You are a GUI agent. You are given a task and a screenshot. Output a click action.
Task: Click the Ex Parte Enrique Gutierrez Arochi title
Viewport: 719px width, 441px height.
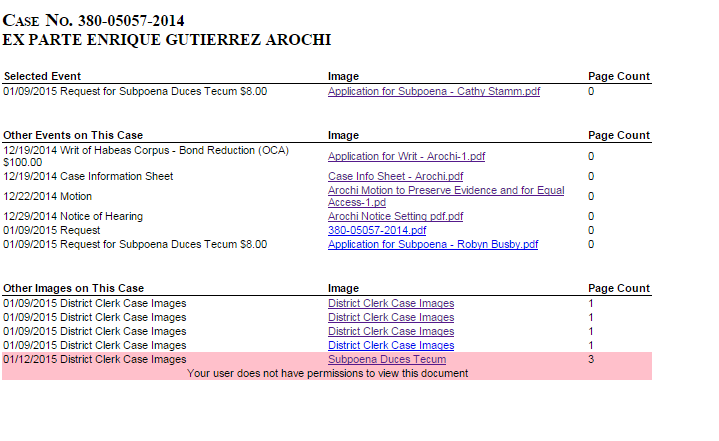pos(167,40)
